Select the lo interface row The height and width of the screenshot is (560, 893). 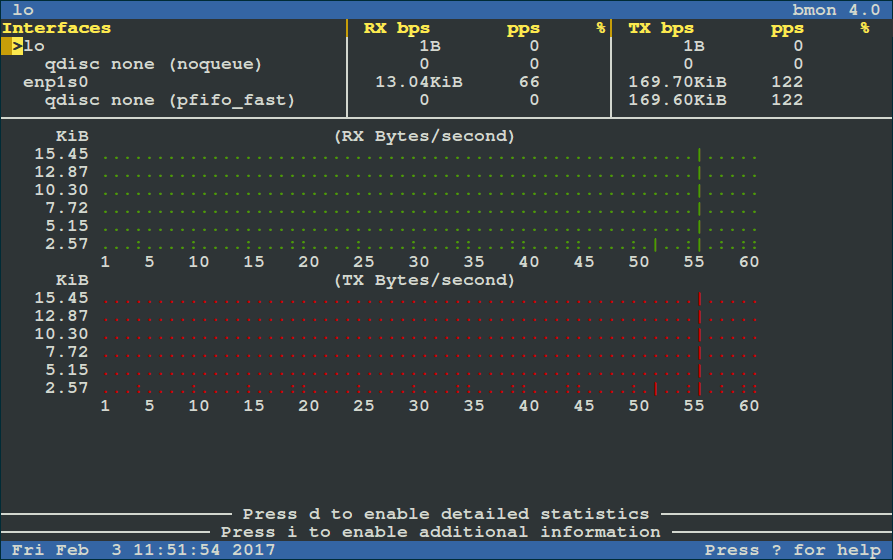click(34, 46)
